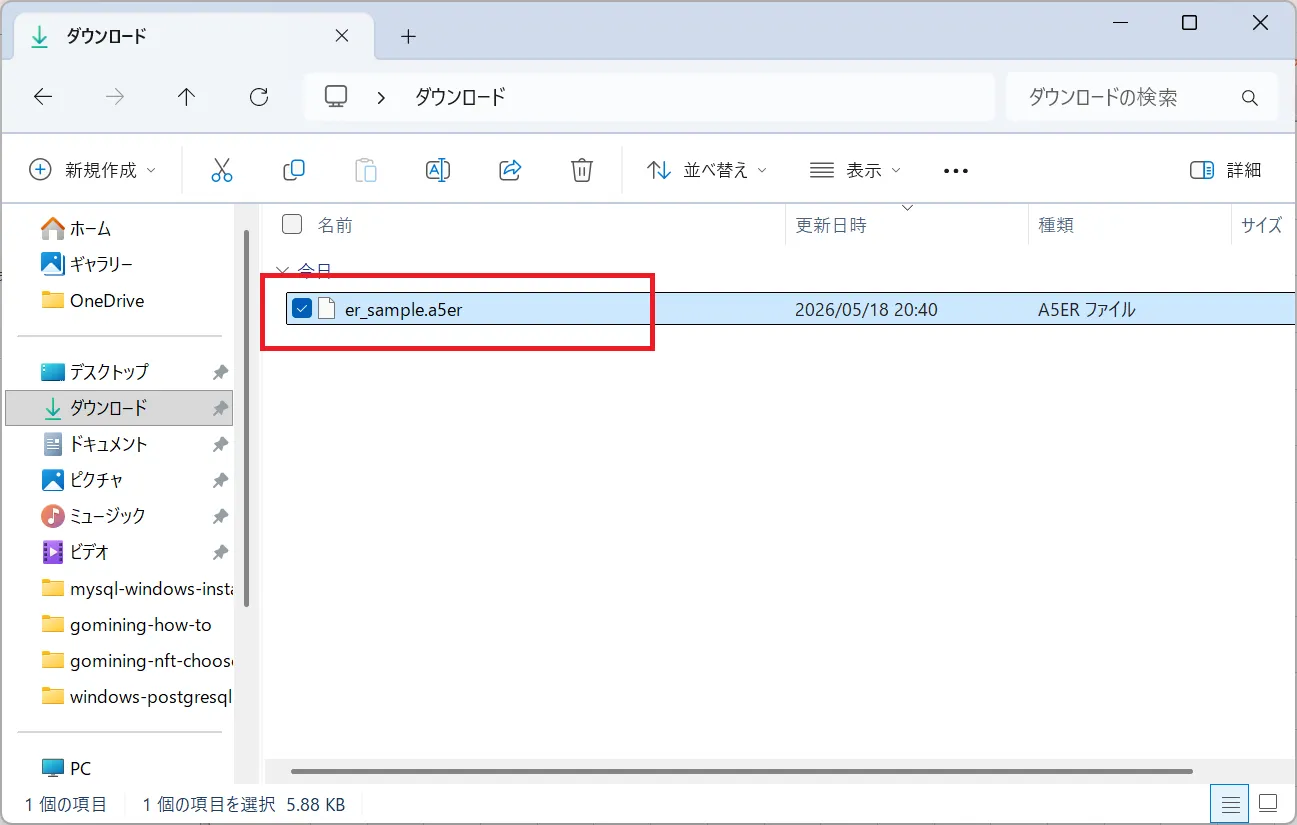Screen dimensions: 1297x825
Task: Go forward with the right arrow
Action: pyautogui.click(x=115, y=97)
